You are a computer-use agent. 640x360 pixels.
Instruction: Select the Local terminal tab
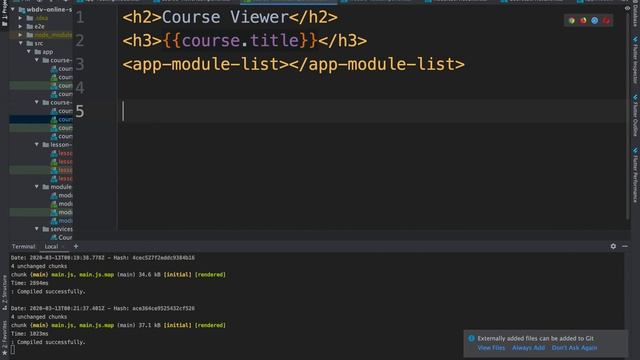click(x=51, y=247)
